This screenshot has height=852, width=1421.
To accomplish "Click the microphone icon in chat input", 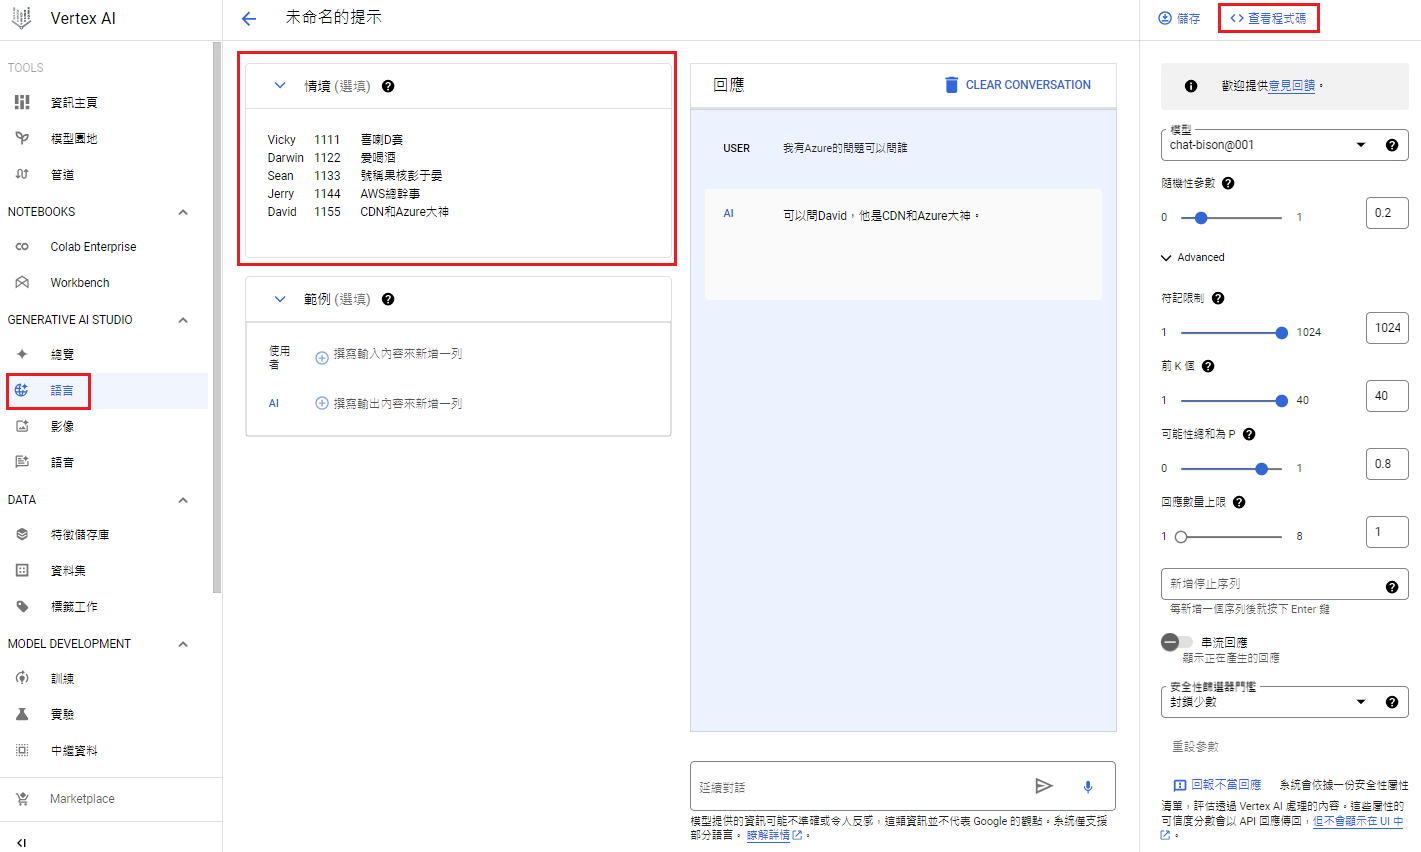I will tap(1088, 787).
